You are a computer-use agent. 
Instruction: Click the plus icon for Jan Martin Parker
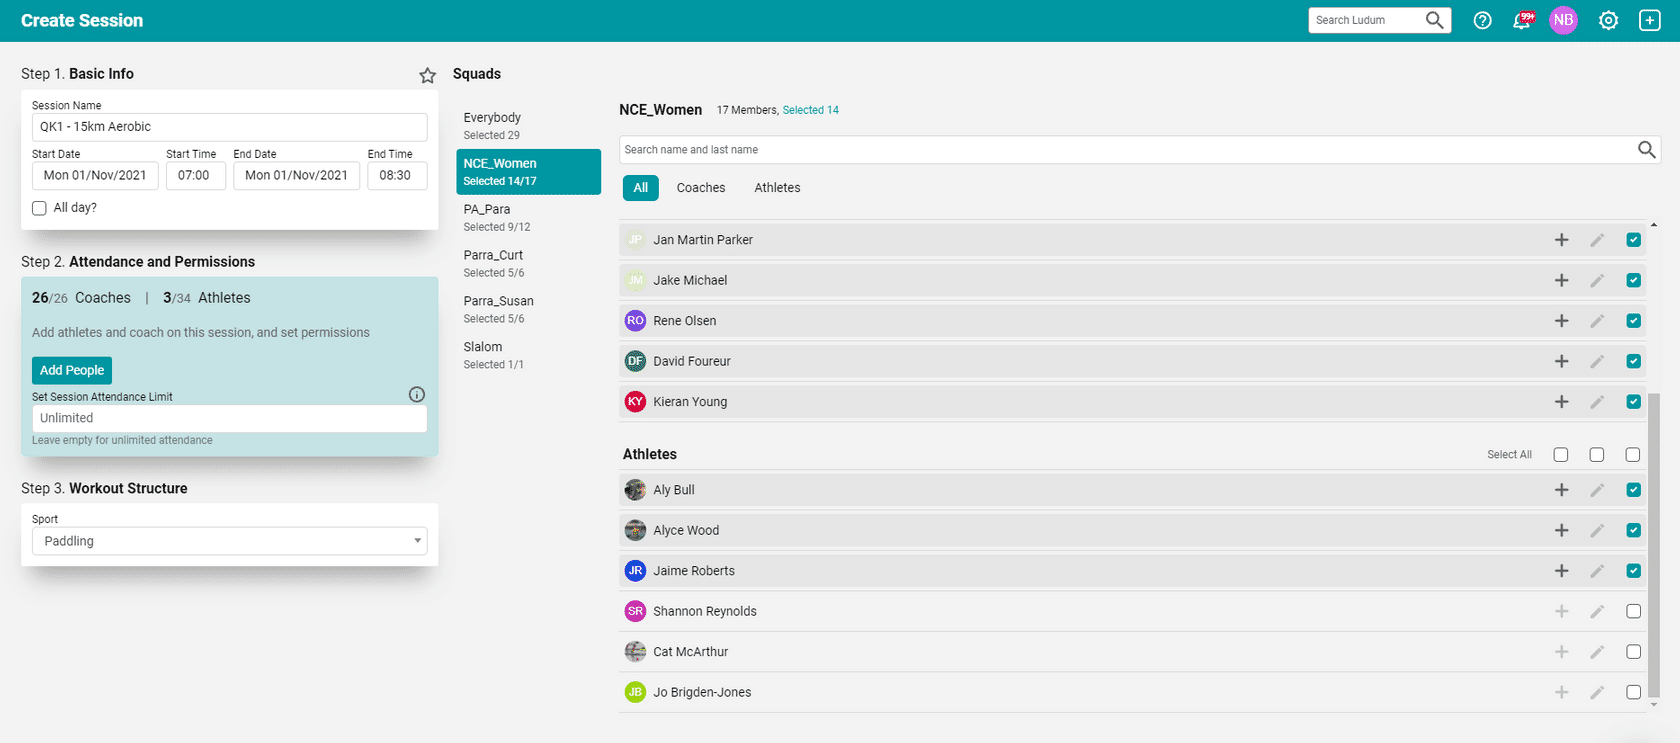click(x=1561, y=240)
